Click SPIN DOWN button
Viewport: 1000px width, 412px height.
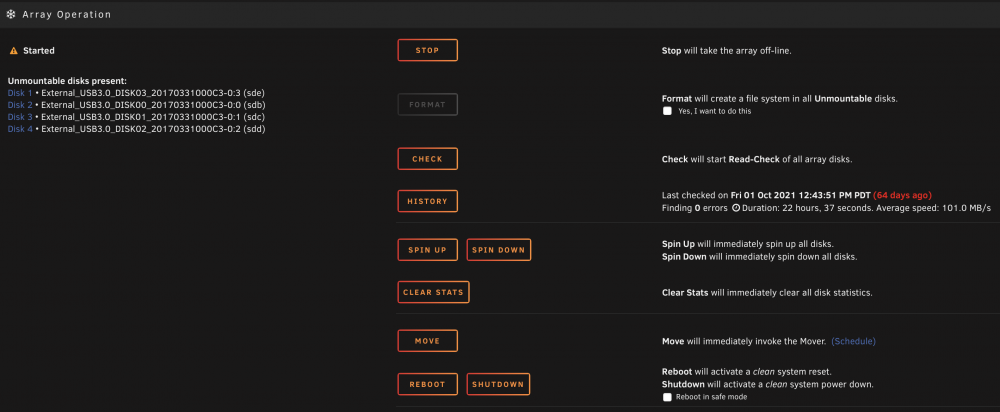[x=499, y=250]
